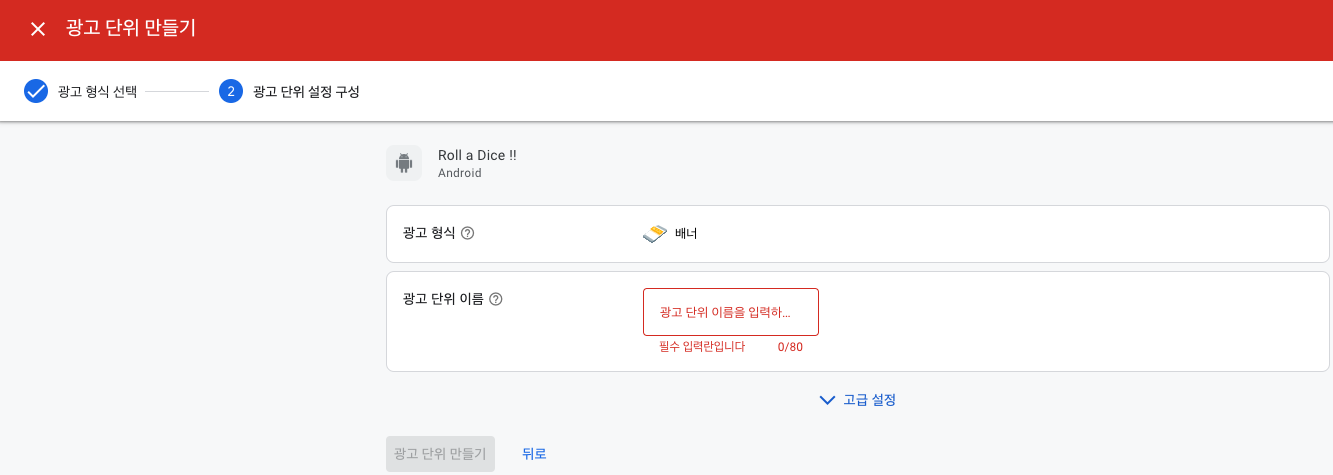Click the completed step checkmark icon
This screenshot has width=1333, height=475.
click(36, 92)
